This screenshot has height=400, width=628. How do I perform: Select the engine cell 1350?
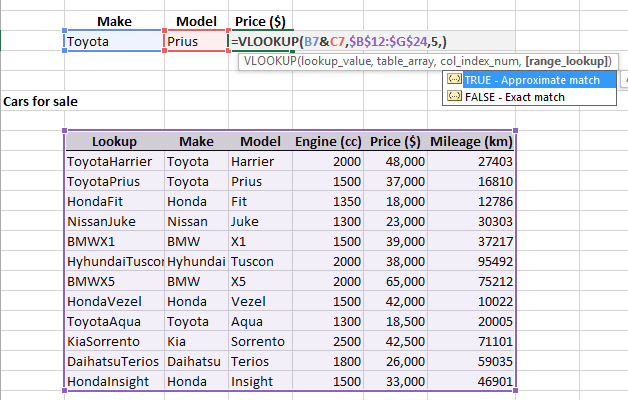(x=328, y=201)
